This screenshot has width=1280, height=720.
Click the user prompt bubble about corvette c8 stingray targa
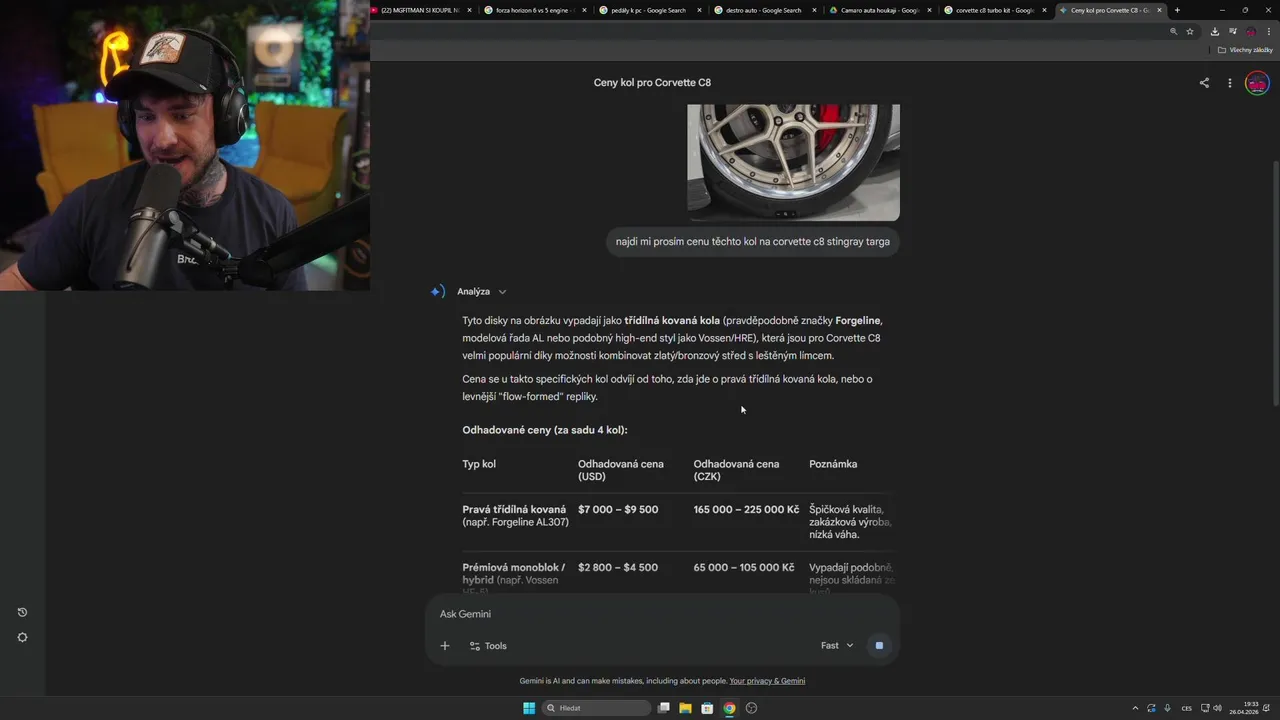(753, 242)
